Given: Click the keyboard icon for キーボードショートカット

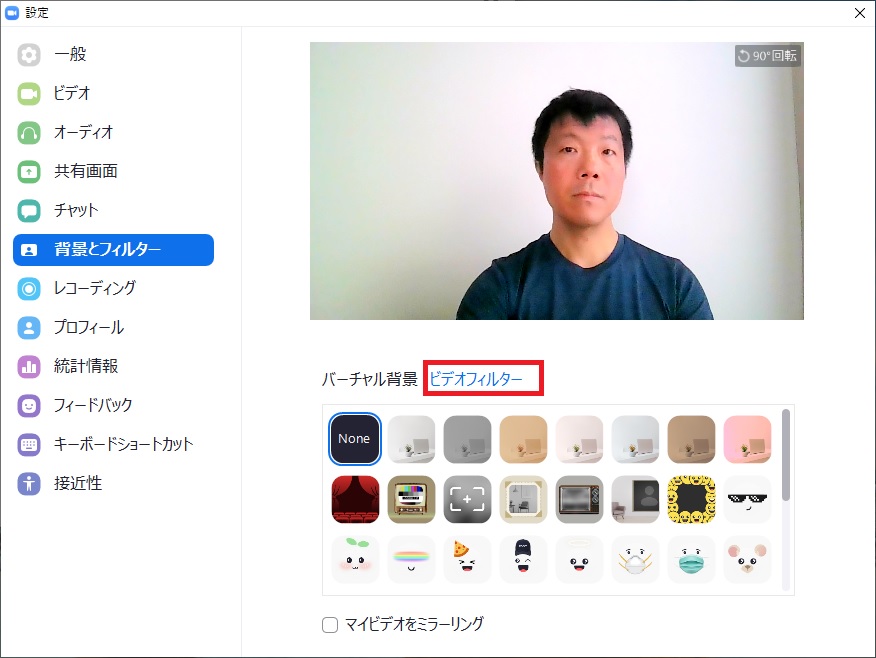Looking at the screenshot, I should [29, 445].
